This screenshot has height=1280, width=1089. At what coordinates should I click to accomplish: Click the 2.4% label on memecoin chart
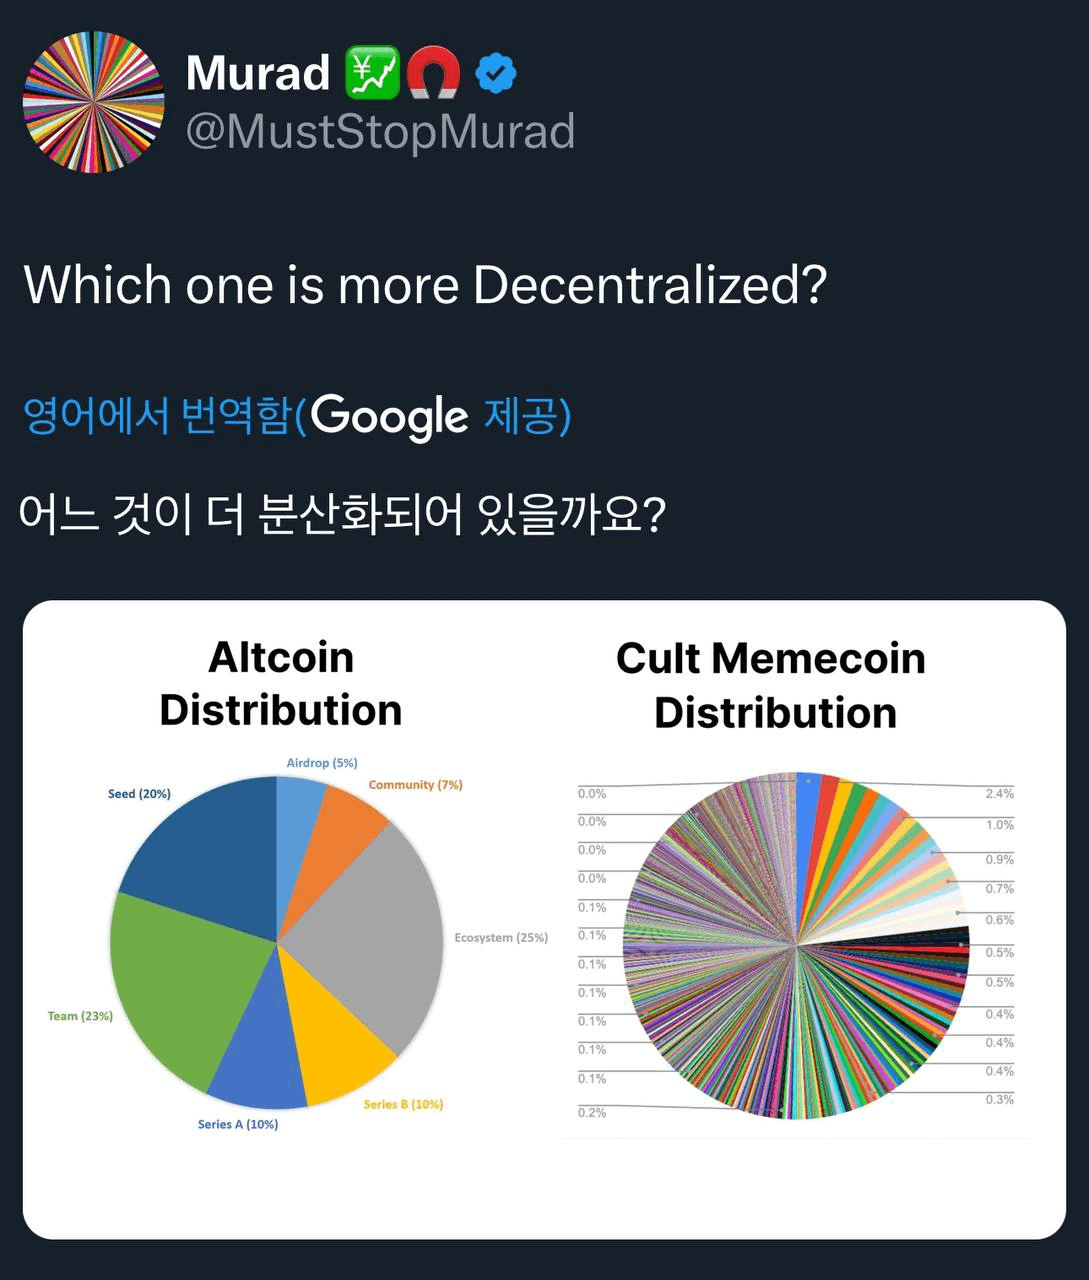click(x=999, y=794)
